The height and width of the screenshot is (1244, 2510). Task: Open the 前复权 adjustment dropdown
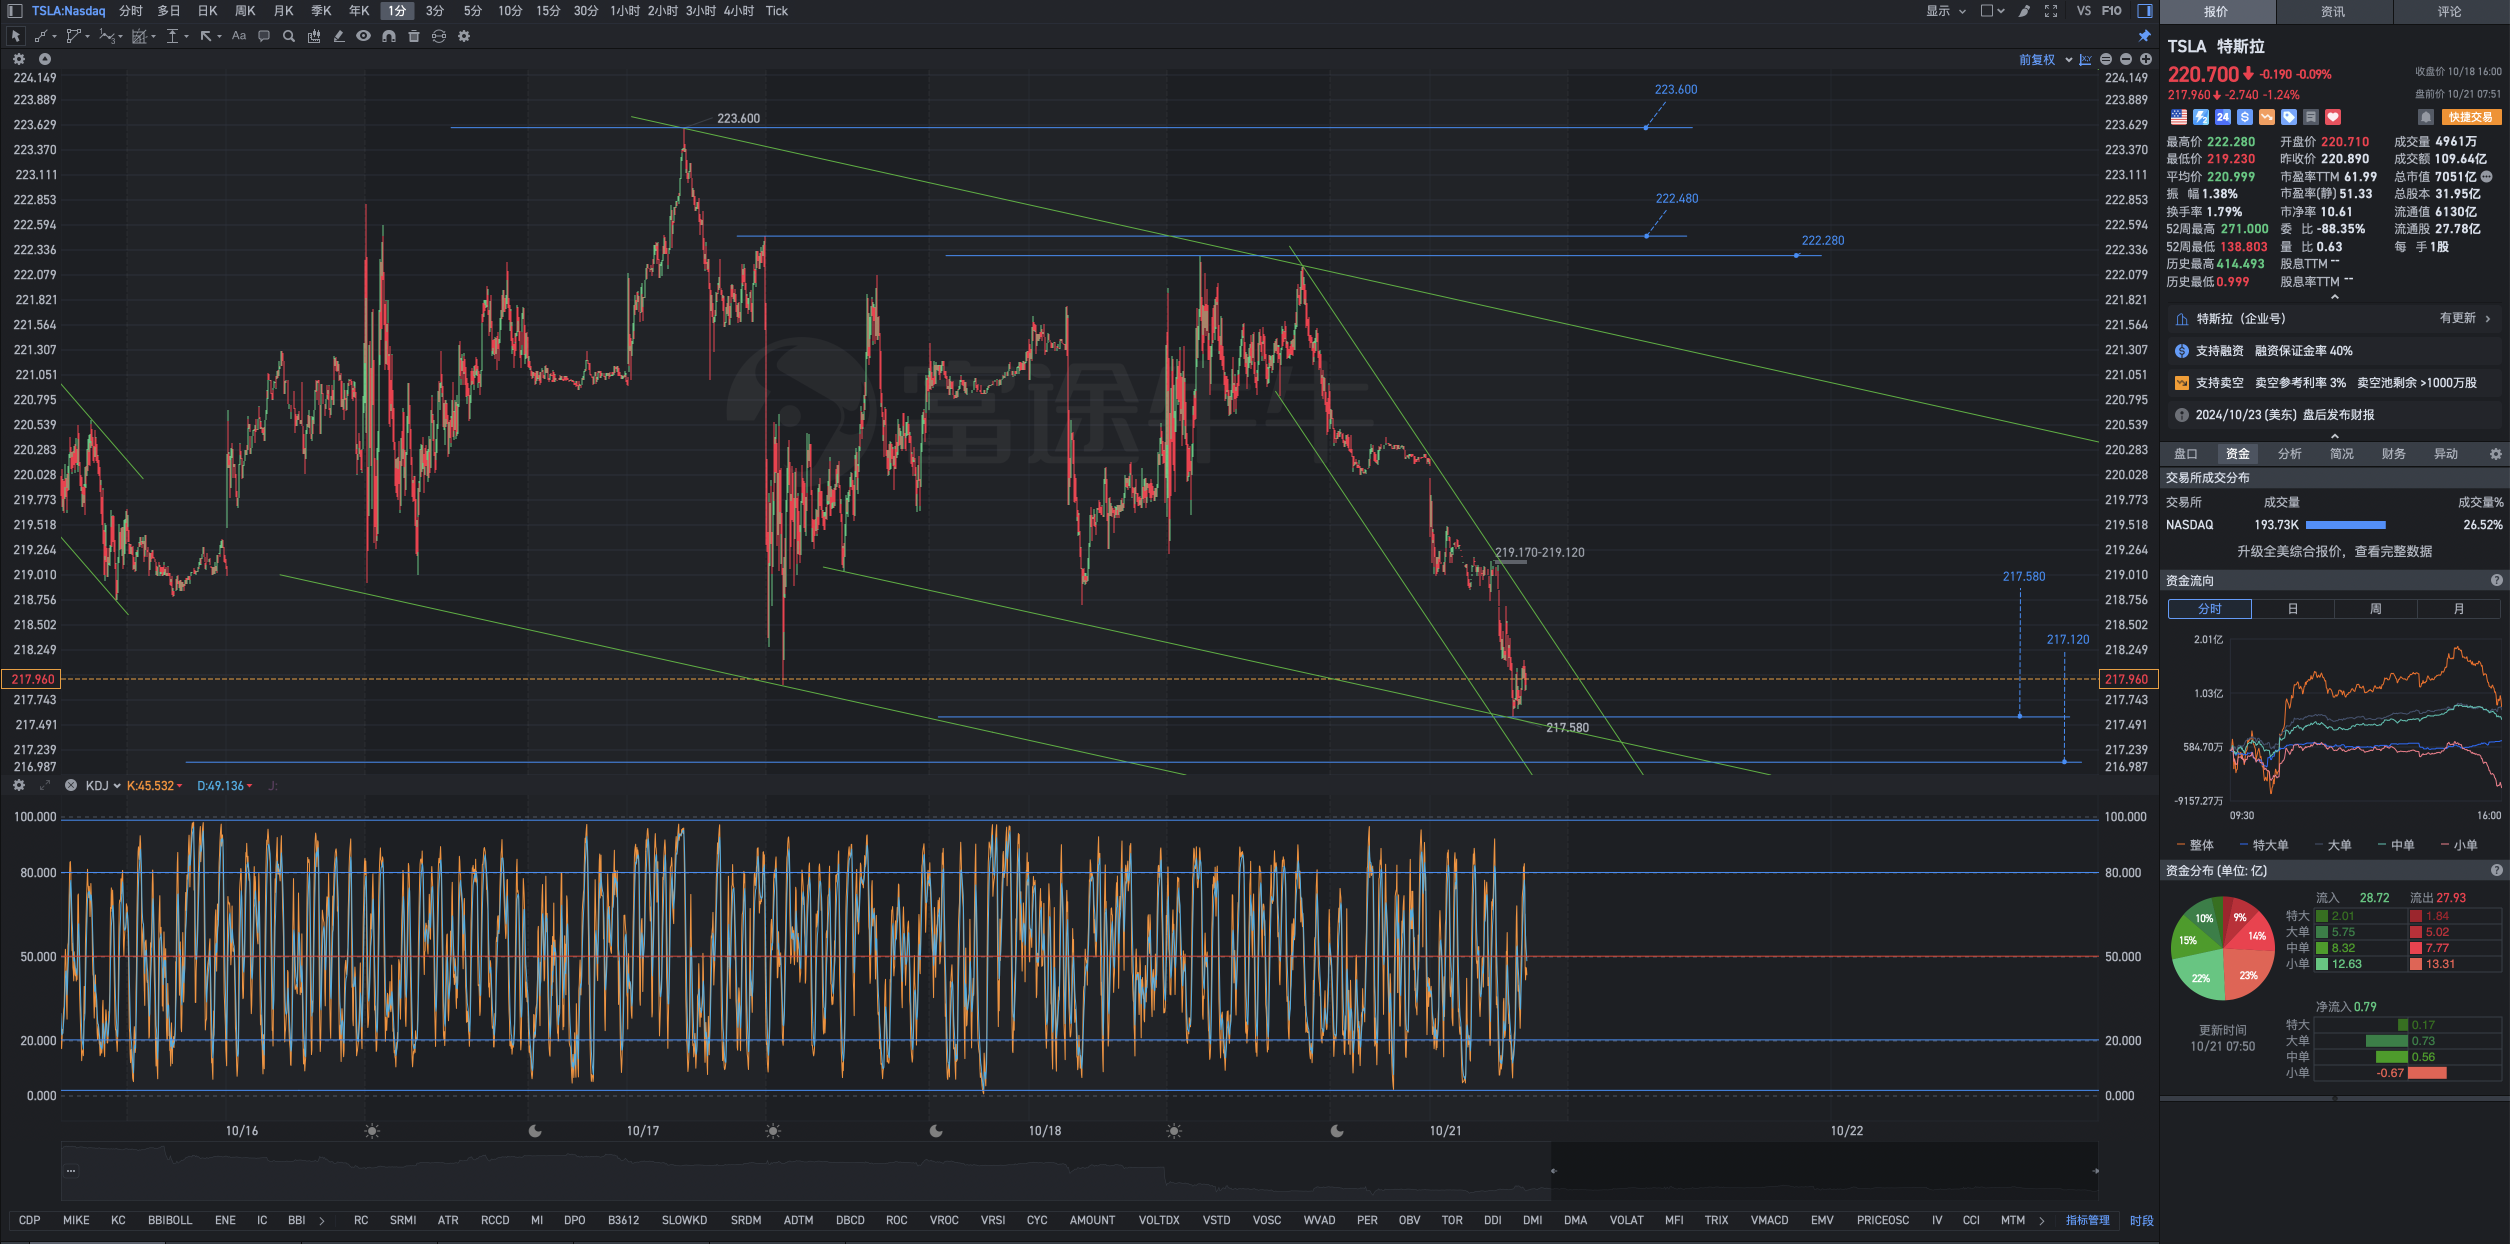pyautogui.click(x=2045, y=60)
